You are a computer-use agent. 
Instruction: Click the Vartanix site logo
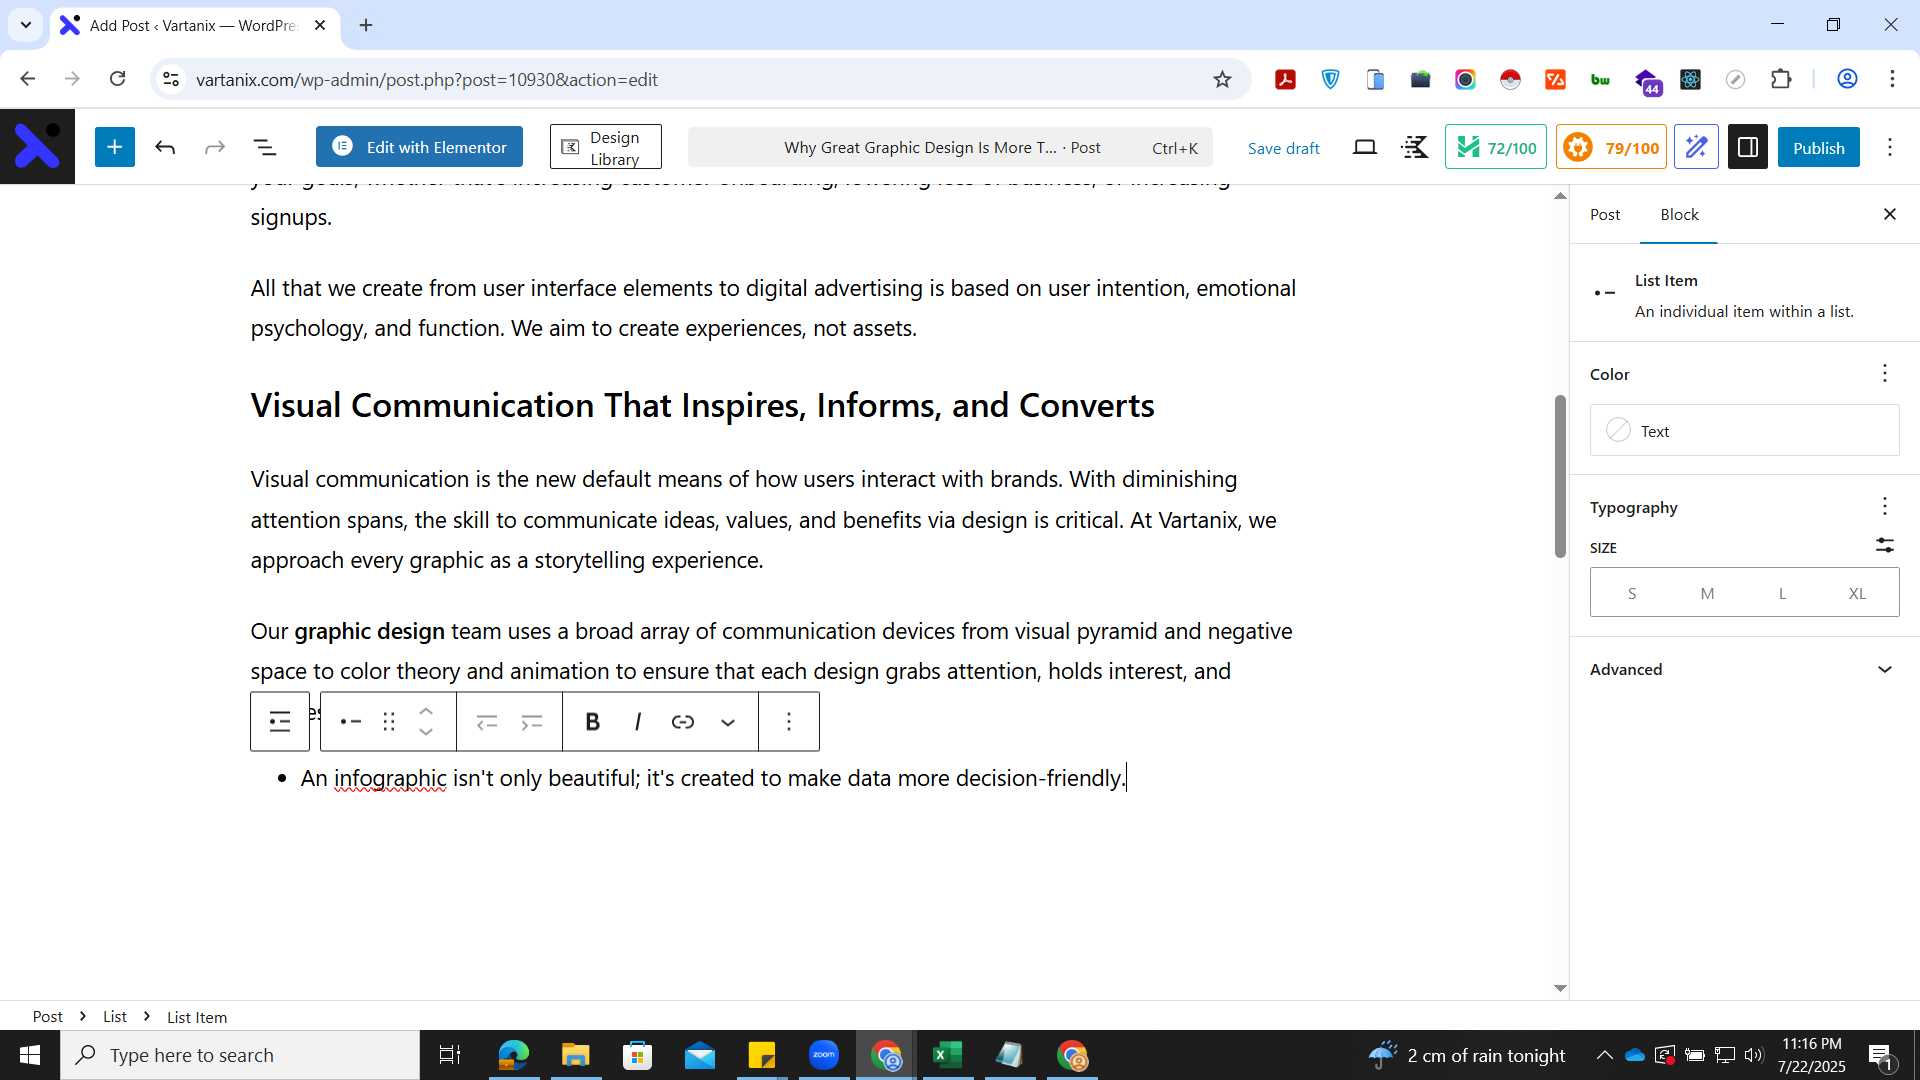(x=37, y=147)
